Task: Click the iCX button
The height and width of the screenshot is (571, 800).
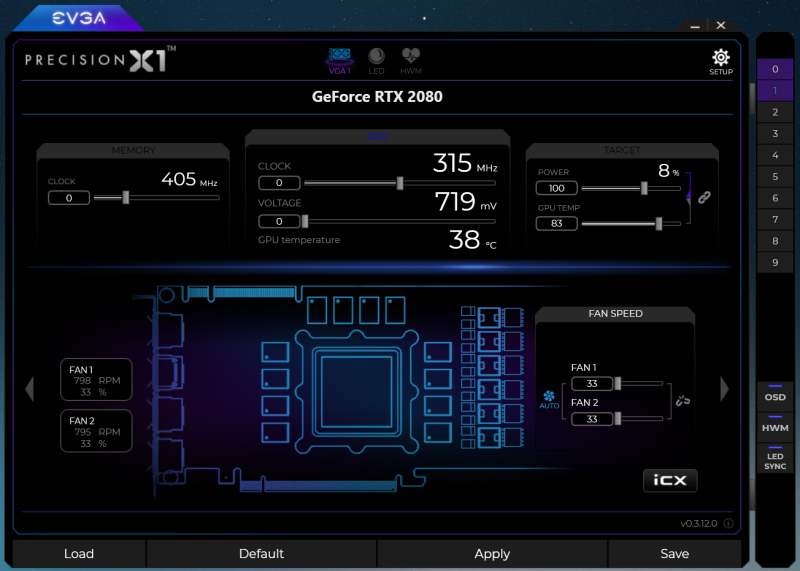Action: coord(670,480)
